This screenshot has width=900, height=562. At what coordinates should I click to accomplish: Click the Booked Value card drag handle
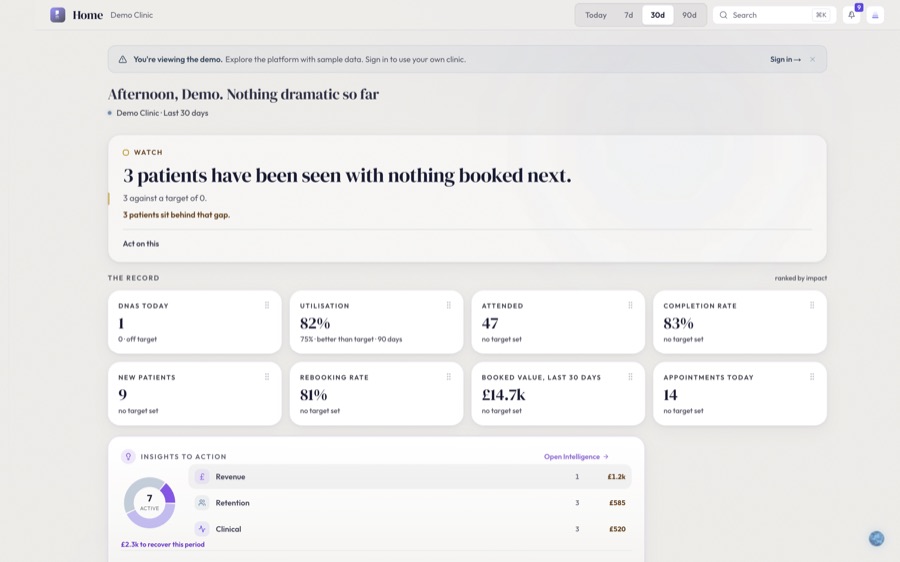pyautogui.click(x=630, y=377)
